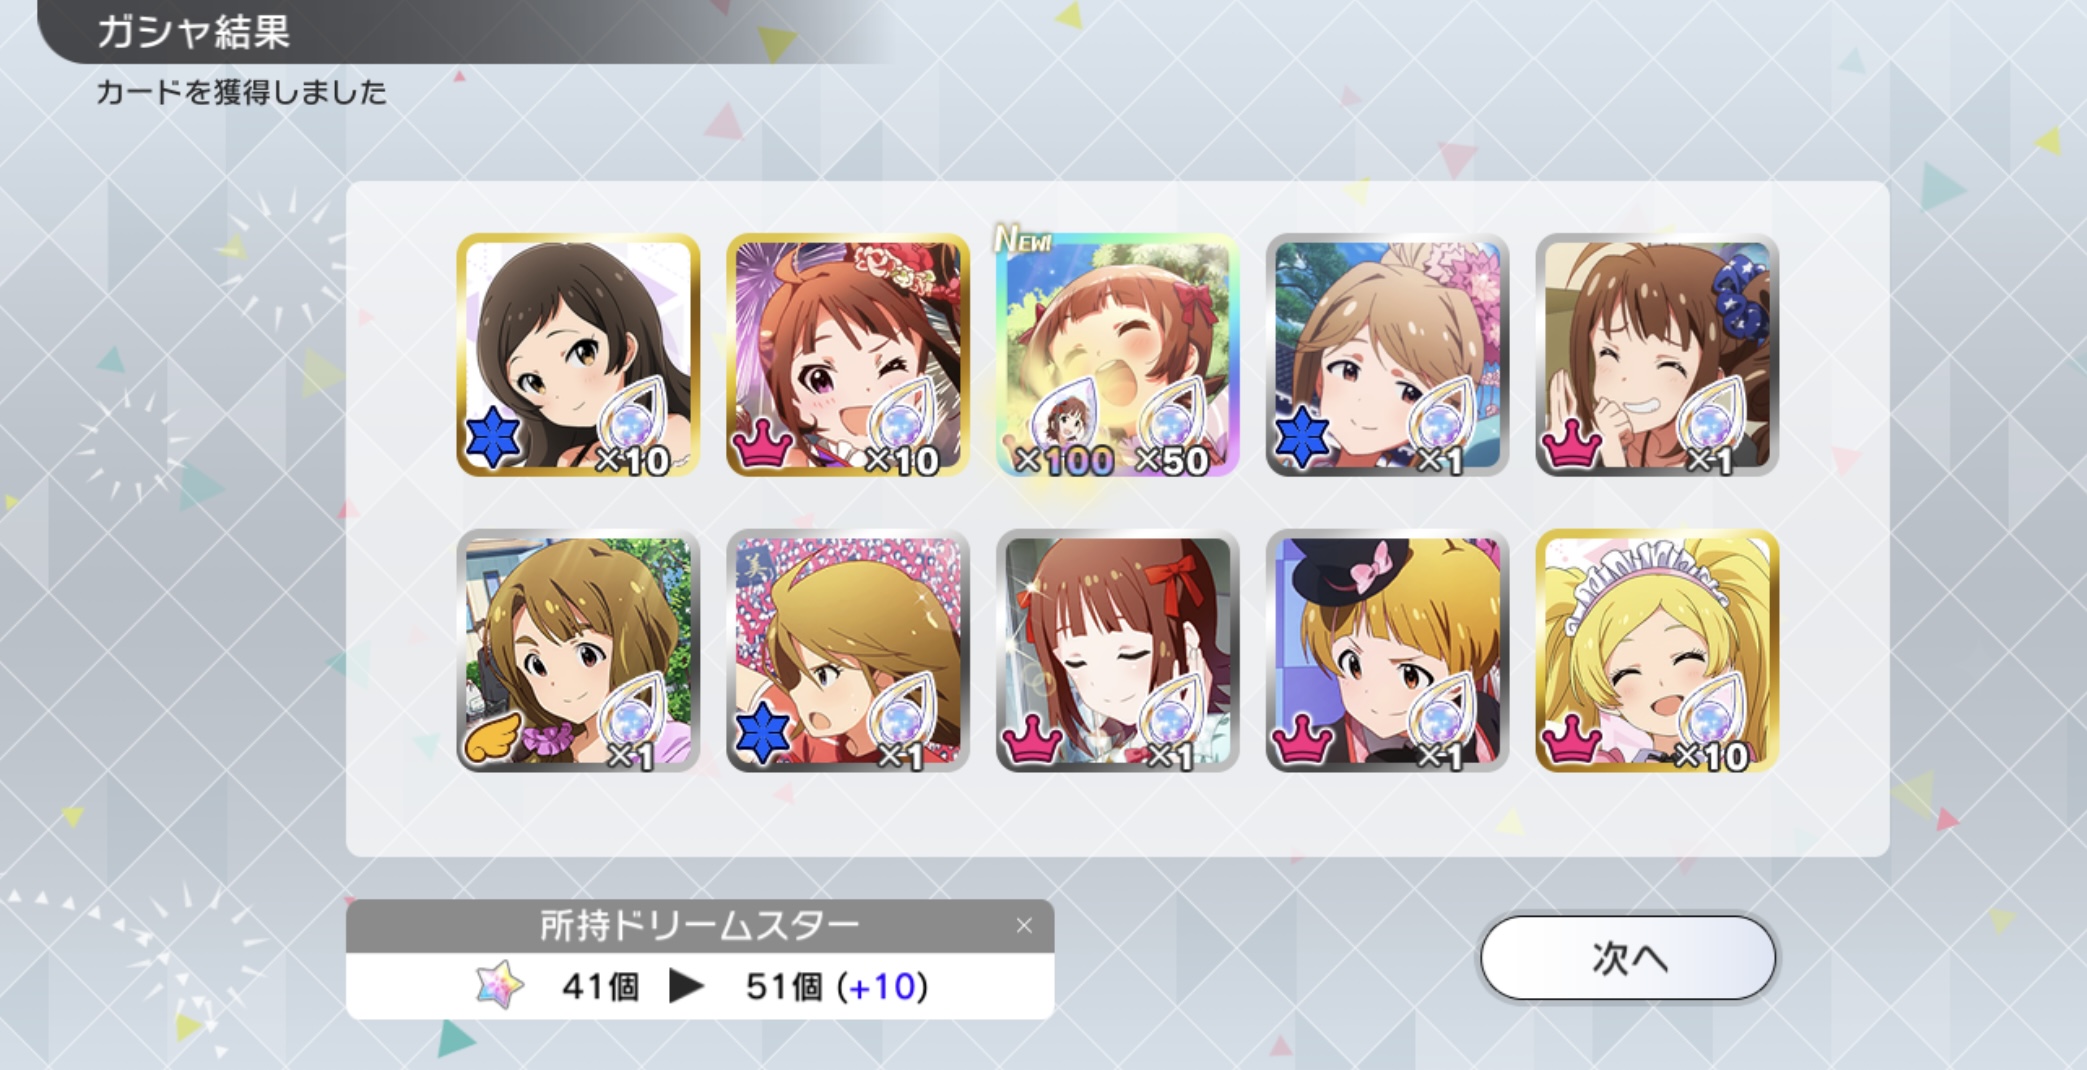Open the girl with blue star scrunchie card
Image resolution: width=2087 pixels, height=1070 pixels.
click(1657, 354)
